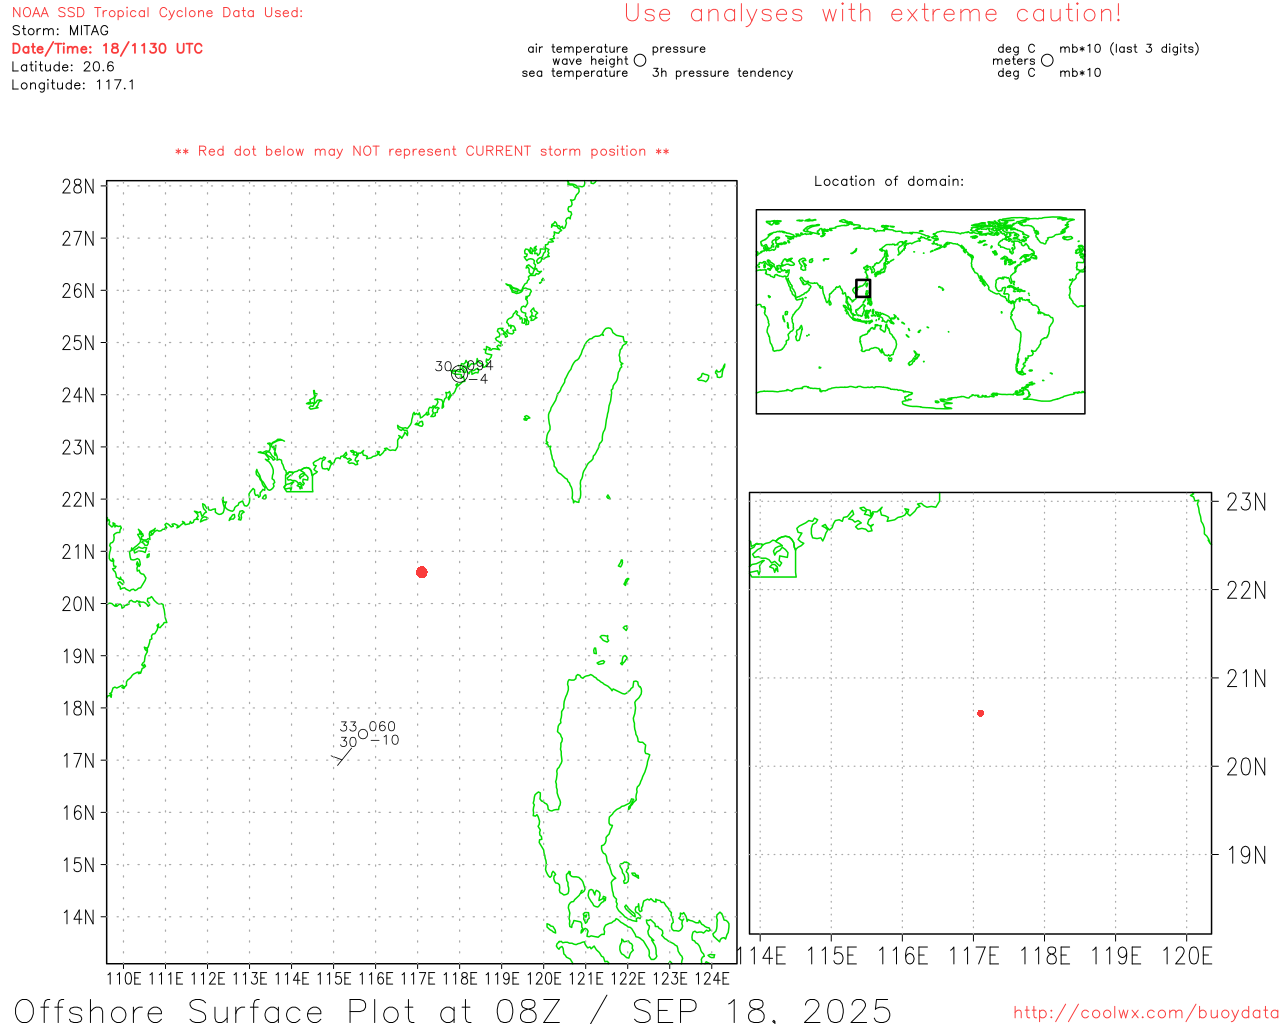Image resolution: width=1280 pixels, height=1024 pixels.
Task: Open the coolwx.com/buoydata URL
Action: click(1146, 1013)
